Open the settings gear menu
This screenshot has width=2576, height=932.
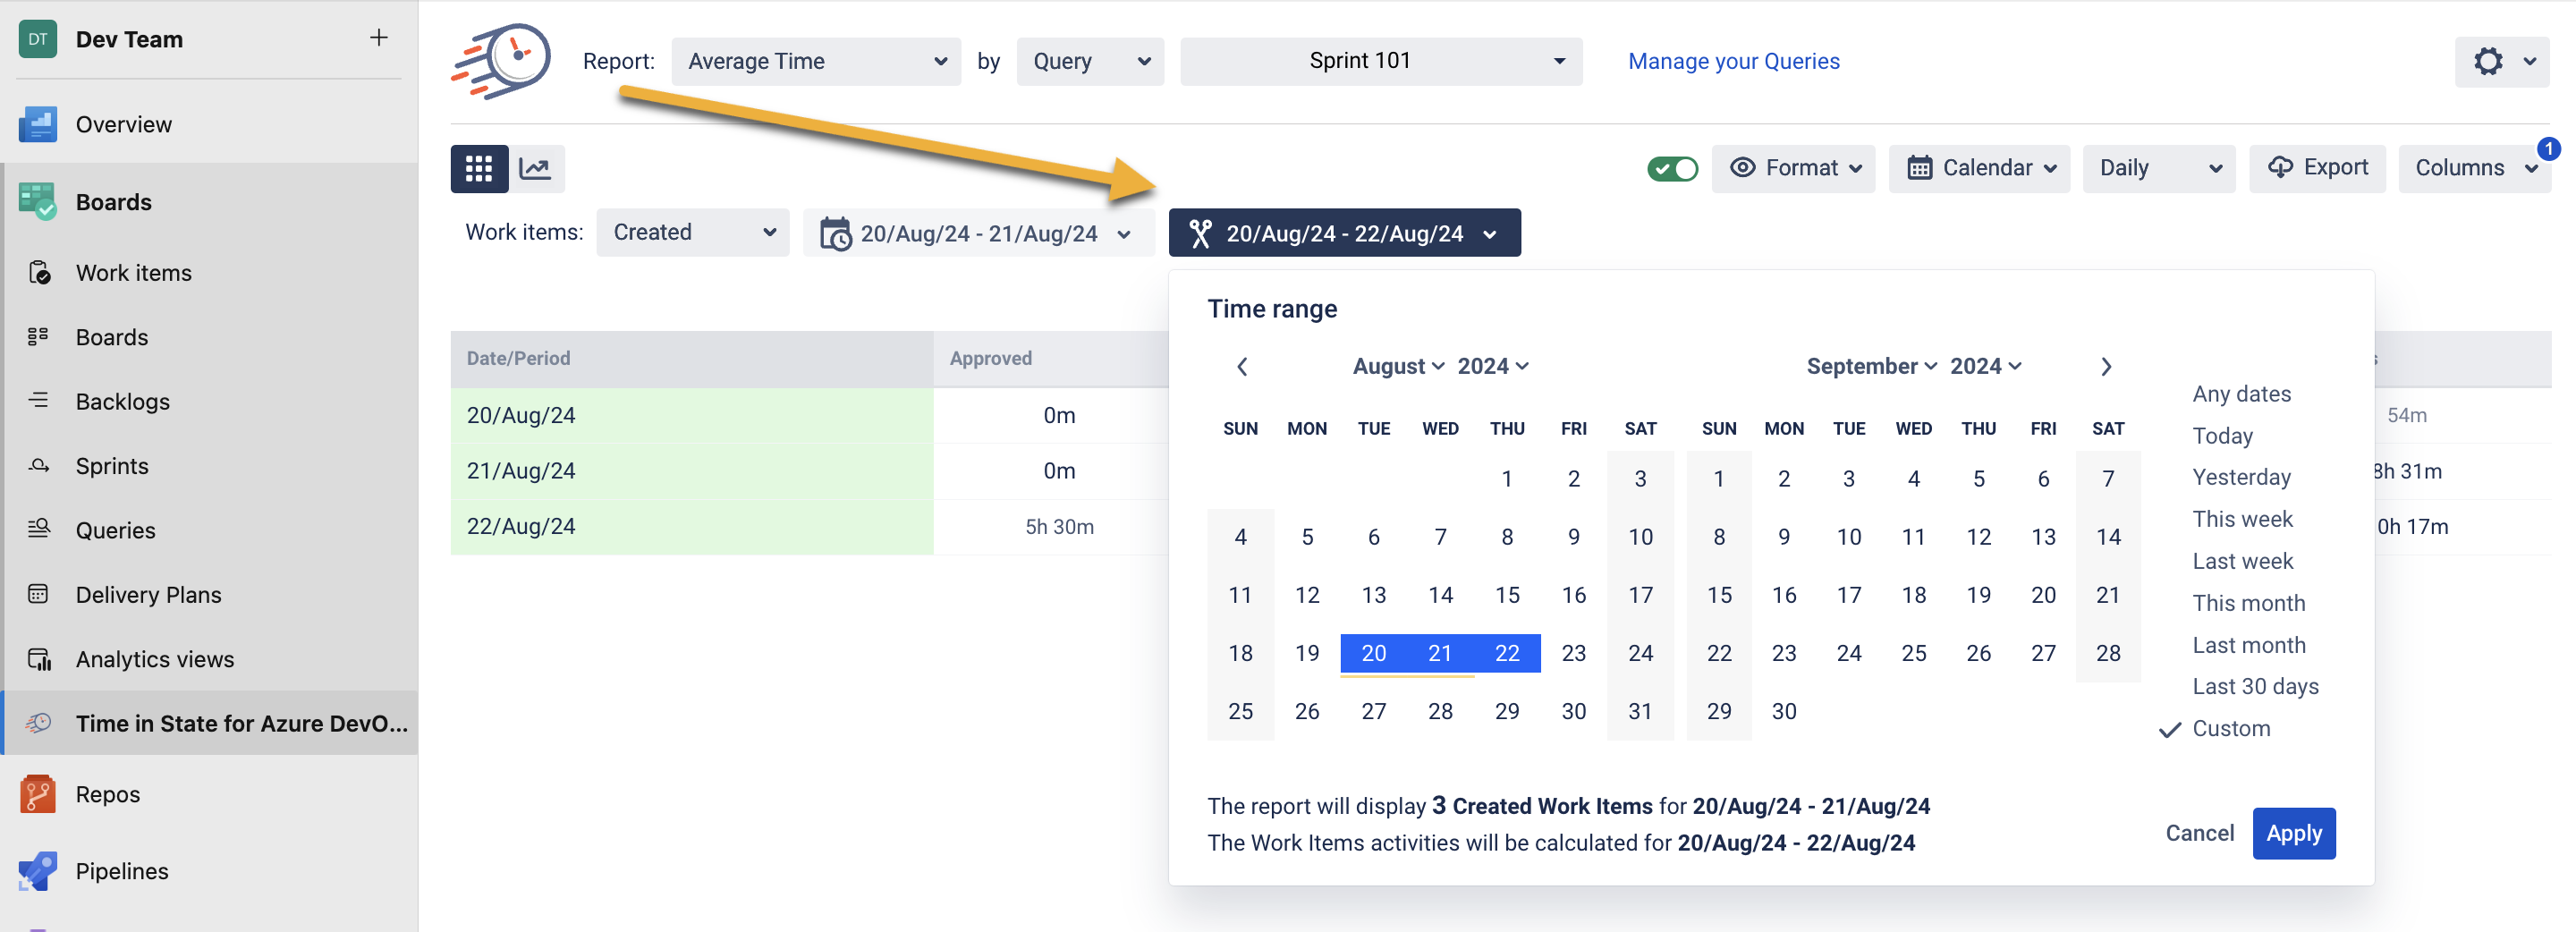coord(2487,61)
